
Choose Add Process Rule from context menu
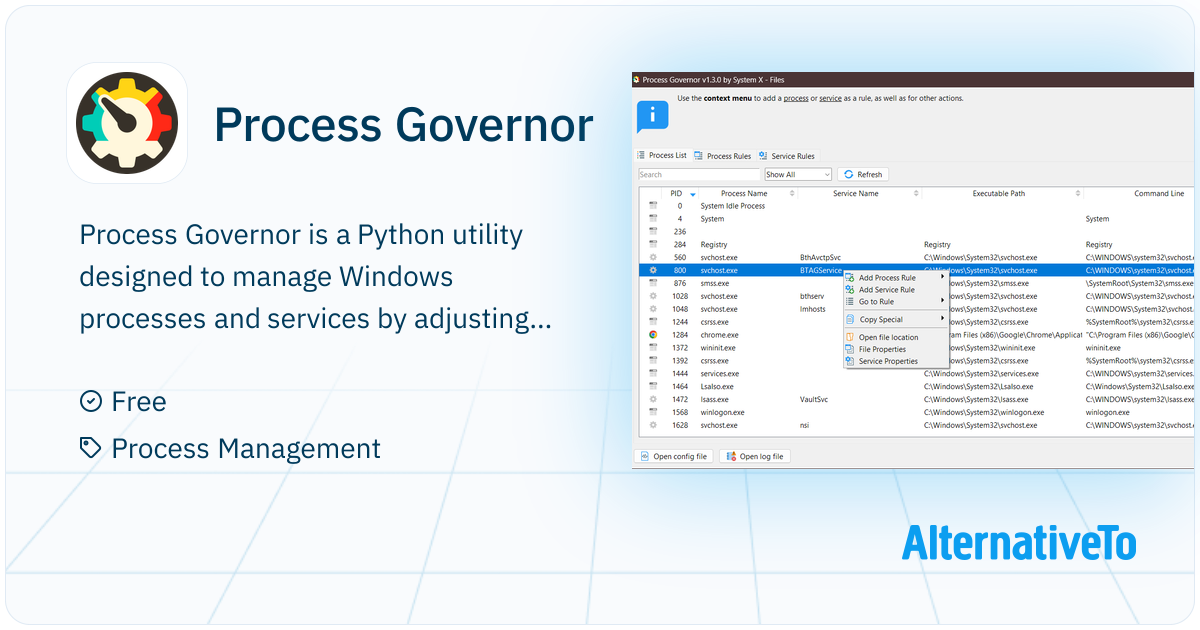[x=895, y=278]
